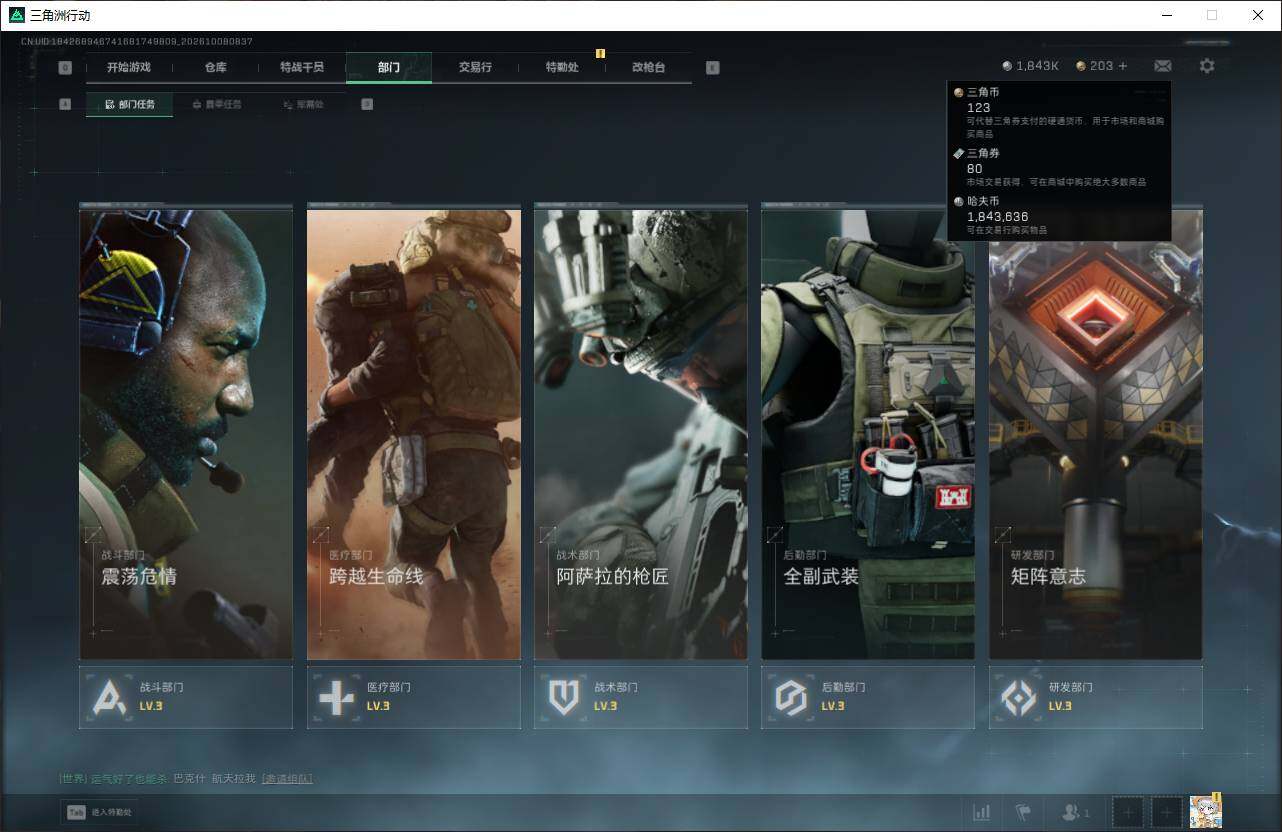Click the 研发部门 diamond icon
This screenshot has width=1282, height=832.
pos(1019,697)
